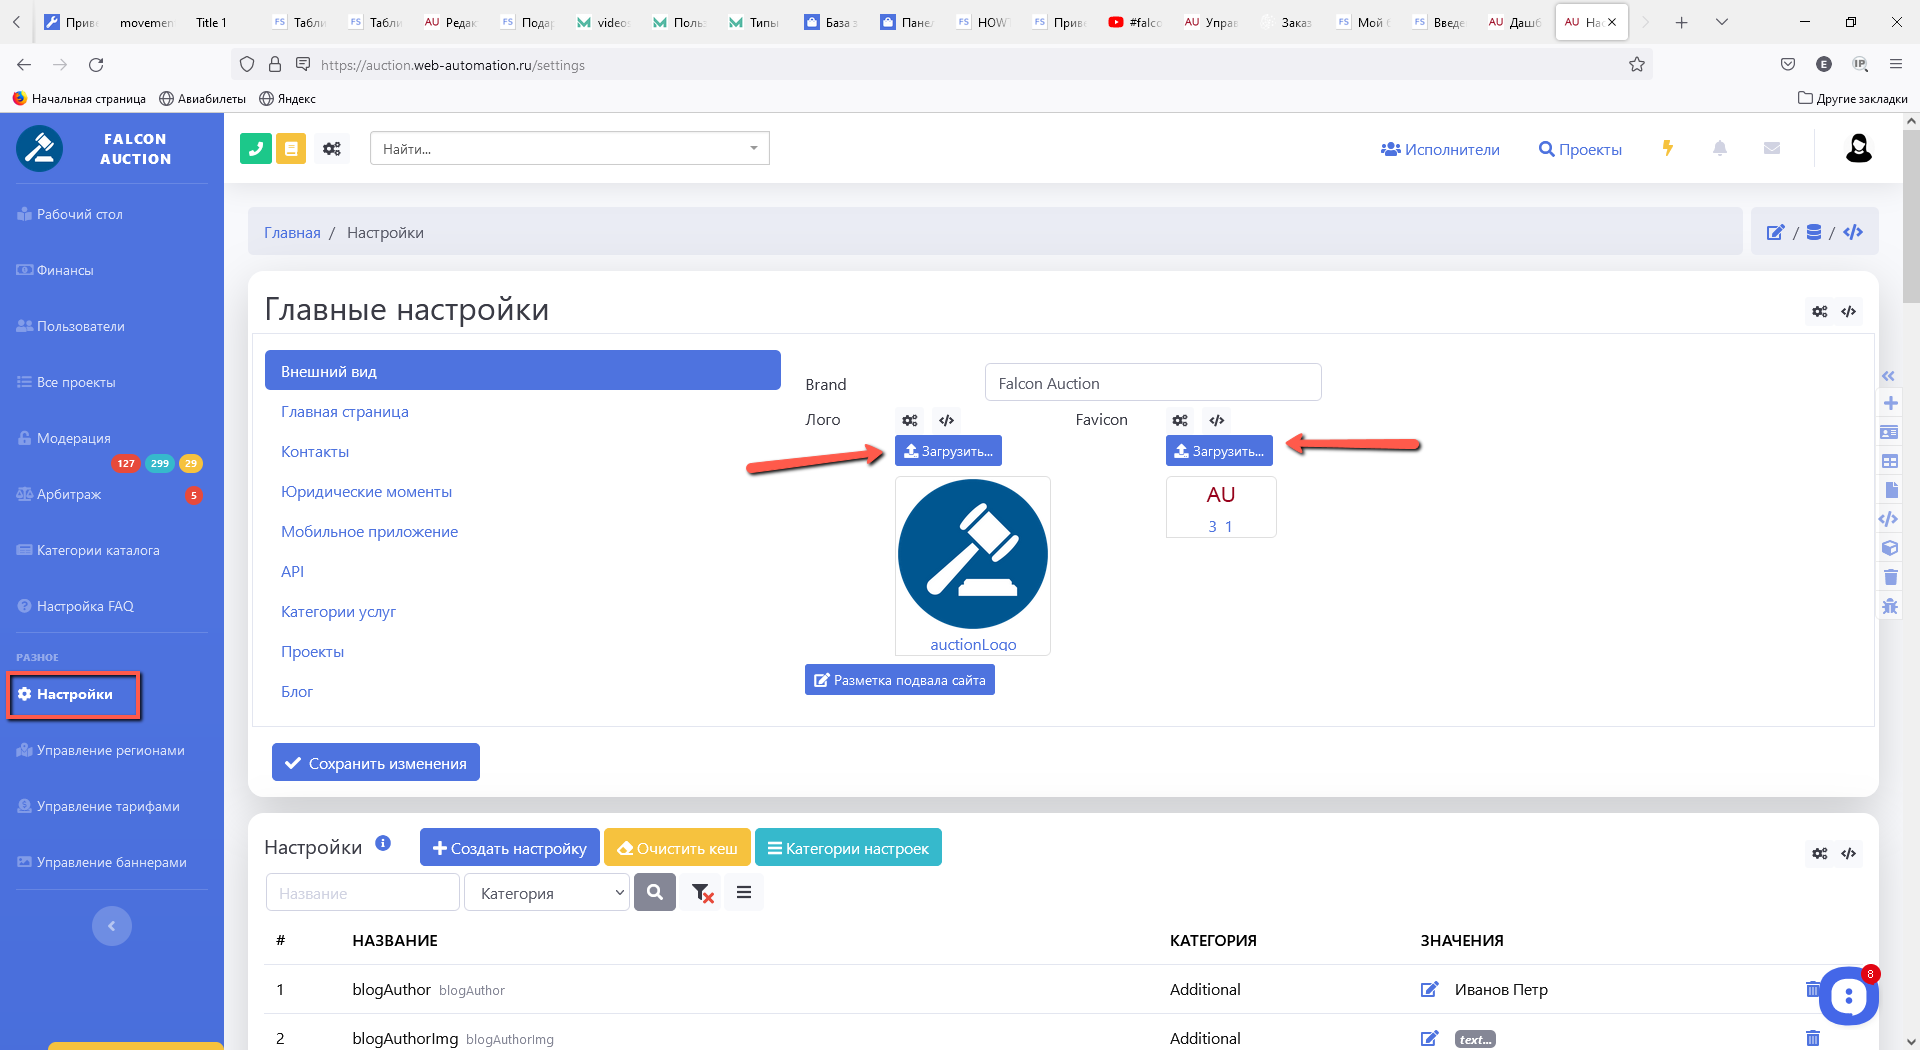The width and height of the screenshot is (1920, 1050).
Task: Edit the blogAuthor value pencil icon
Action: 1429,989
